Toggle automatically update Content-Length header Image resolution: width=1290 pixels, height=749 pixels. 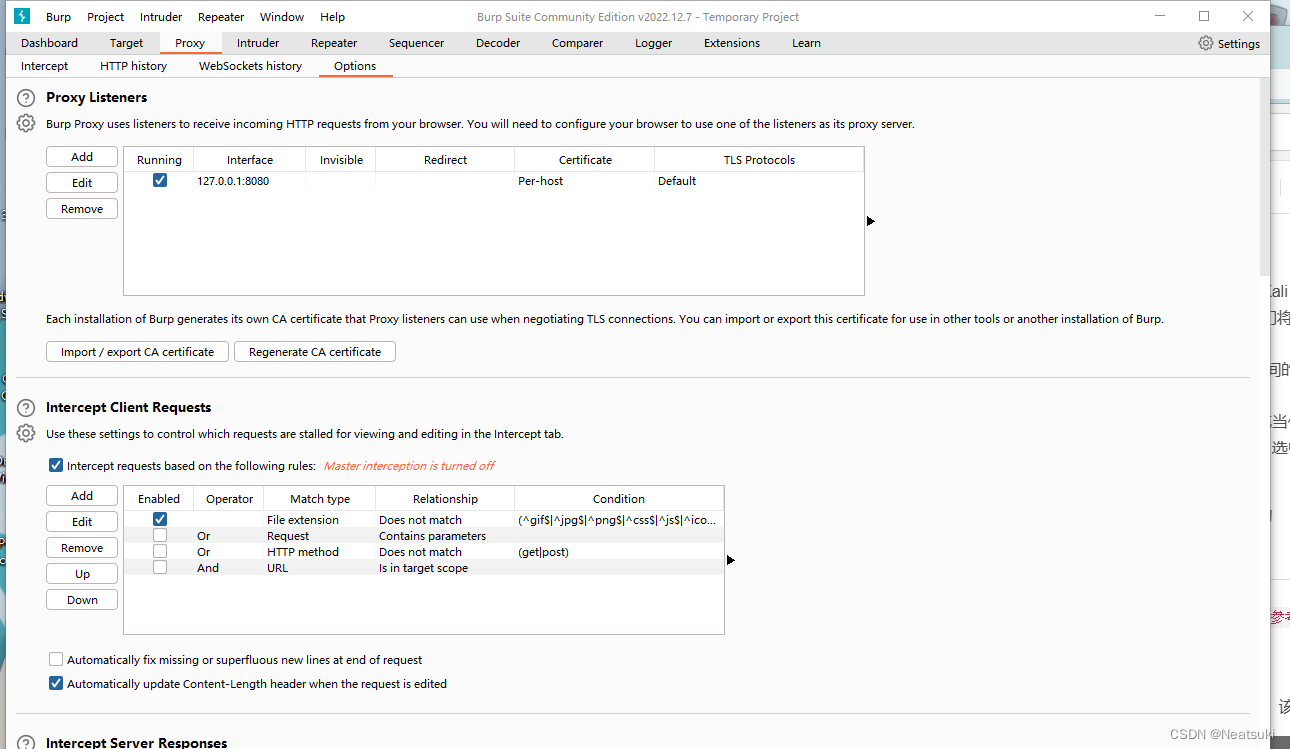click(x=56, y=684)
